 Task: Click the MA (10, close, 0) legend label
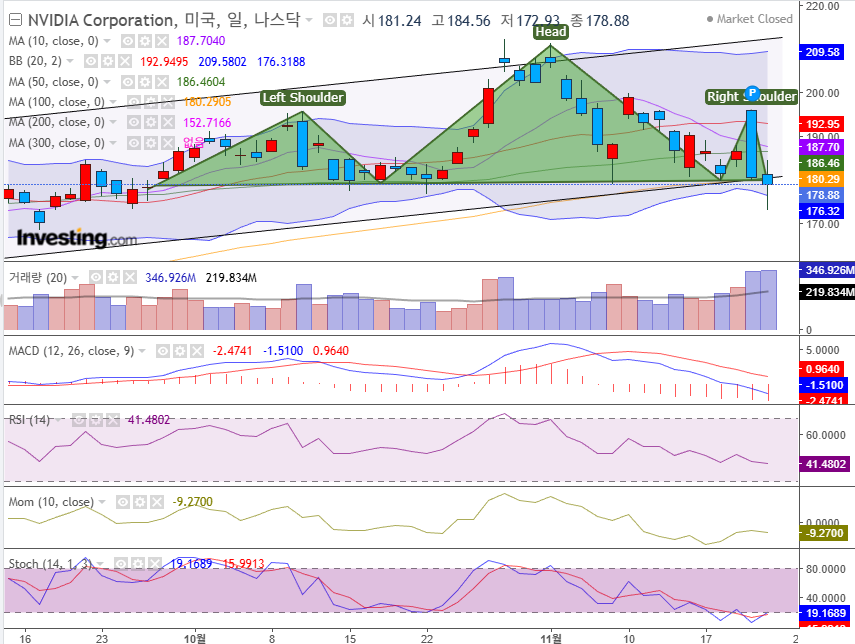[53, 41]
